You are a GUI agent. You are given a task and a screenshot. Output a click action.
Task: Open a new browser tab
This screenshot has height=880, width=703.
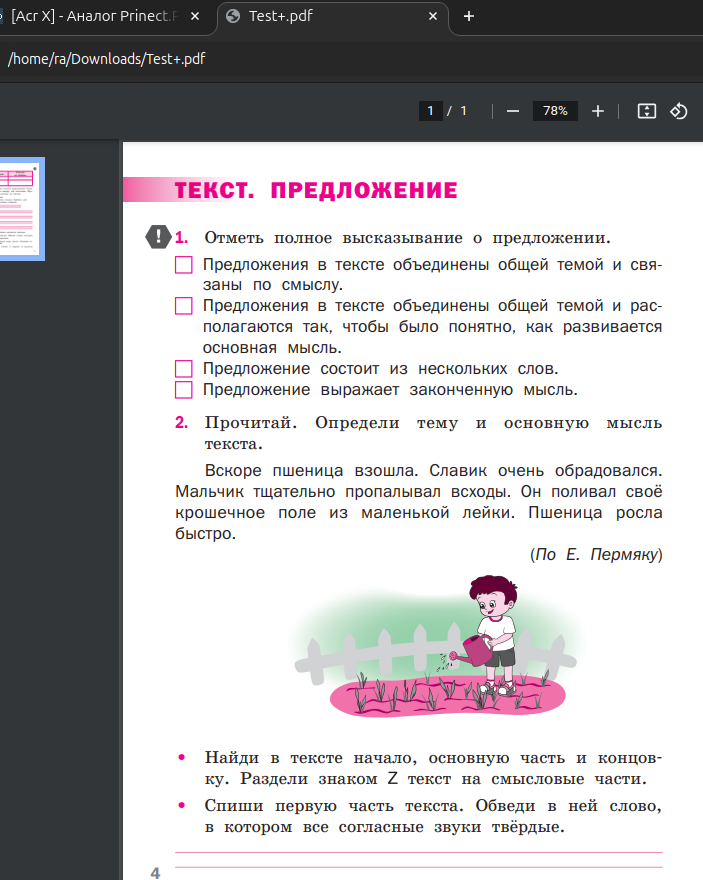point(469,16)
